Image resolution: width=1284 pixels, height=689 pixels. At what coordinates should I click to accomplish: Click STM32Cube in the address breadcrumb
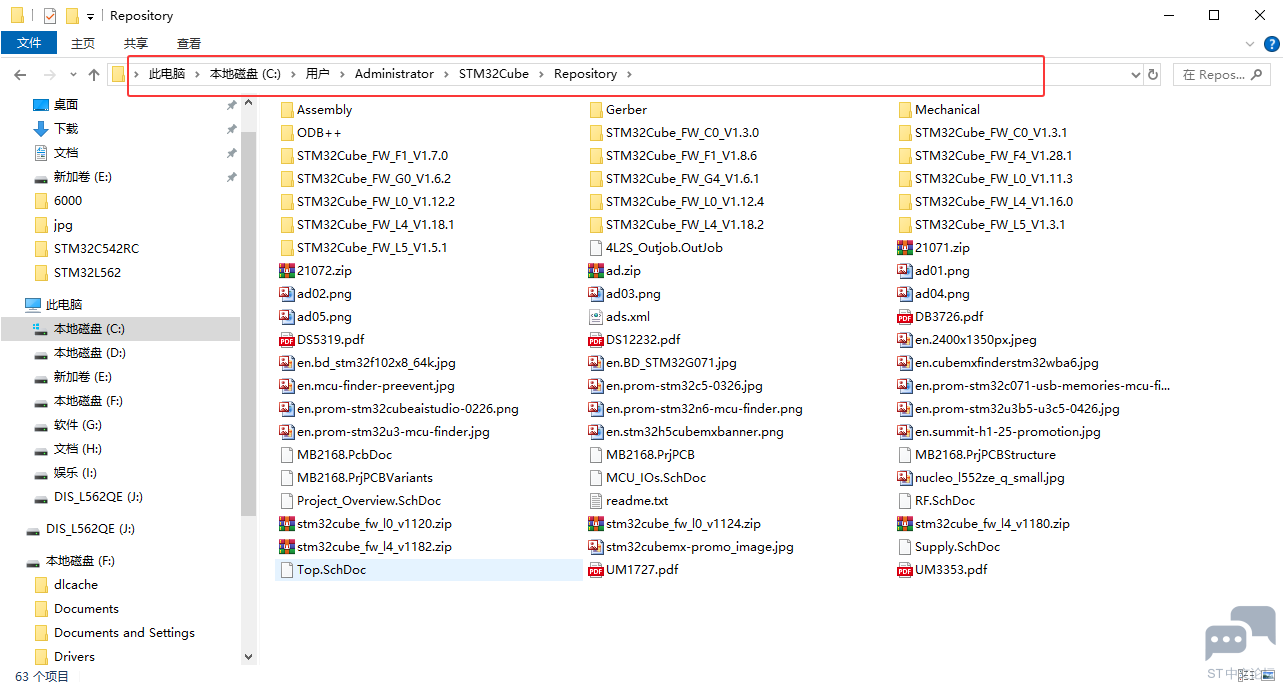494,74
